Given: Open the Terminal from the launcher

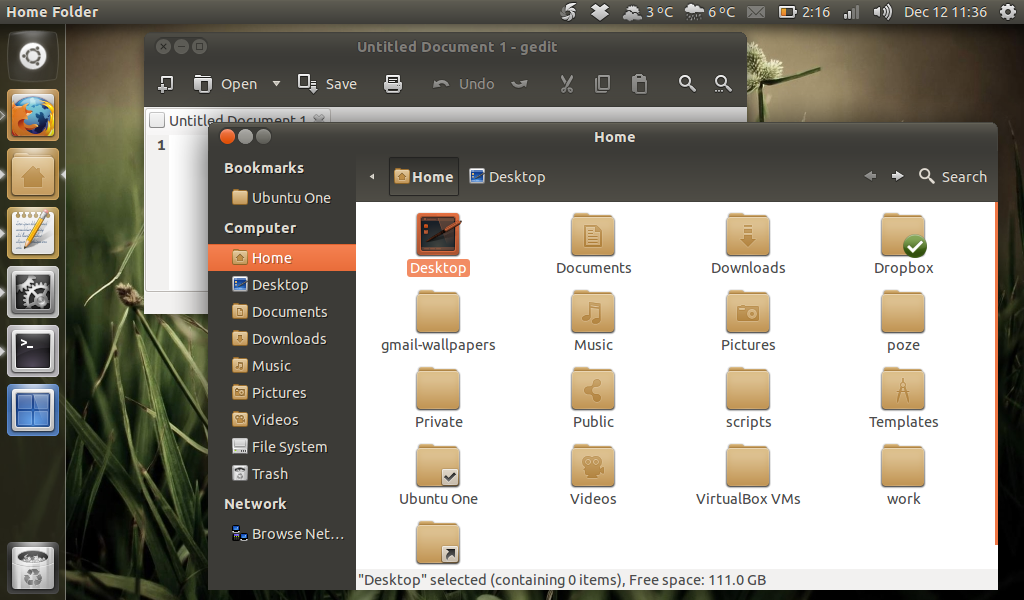Looking at the screenshot, I should [x=33, y=351].
